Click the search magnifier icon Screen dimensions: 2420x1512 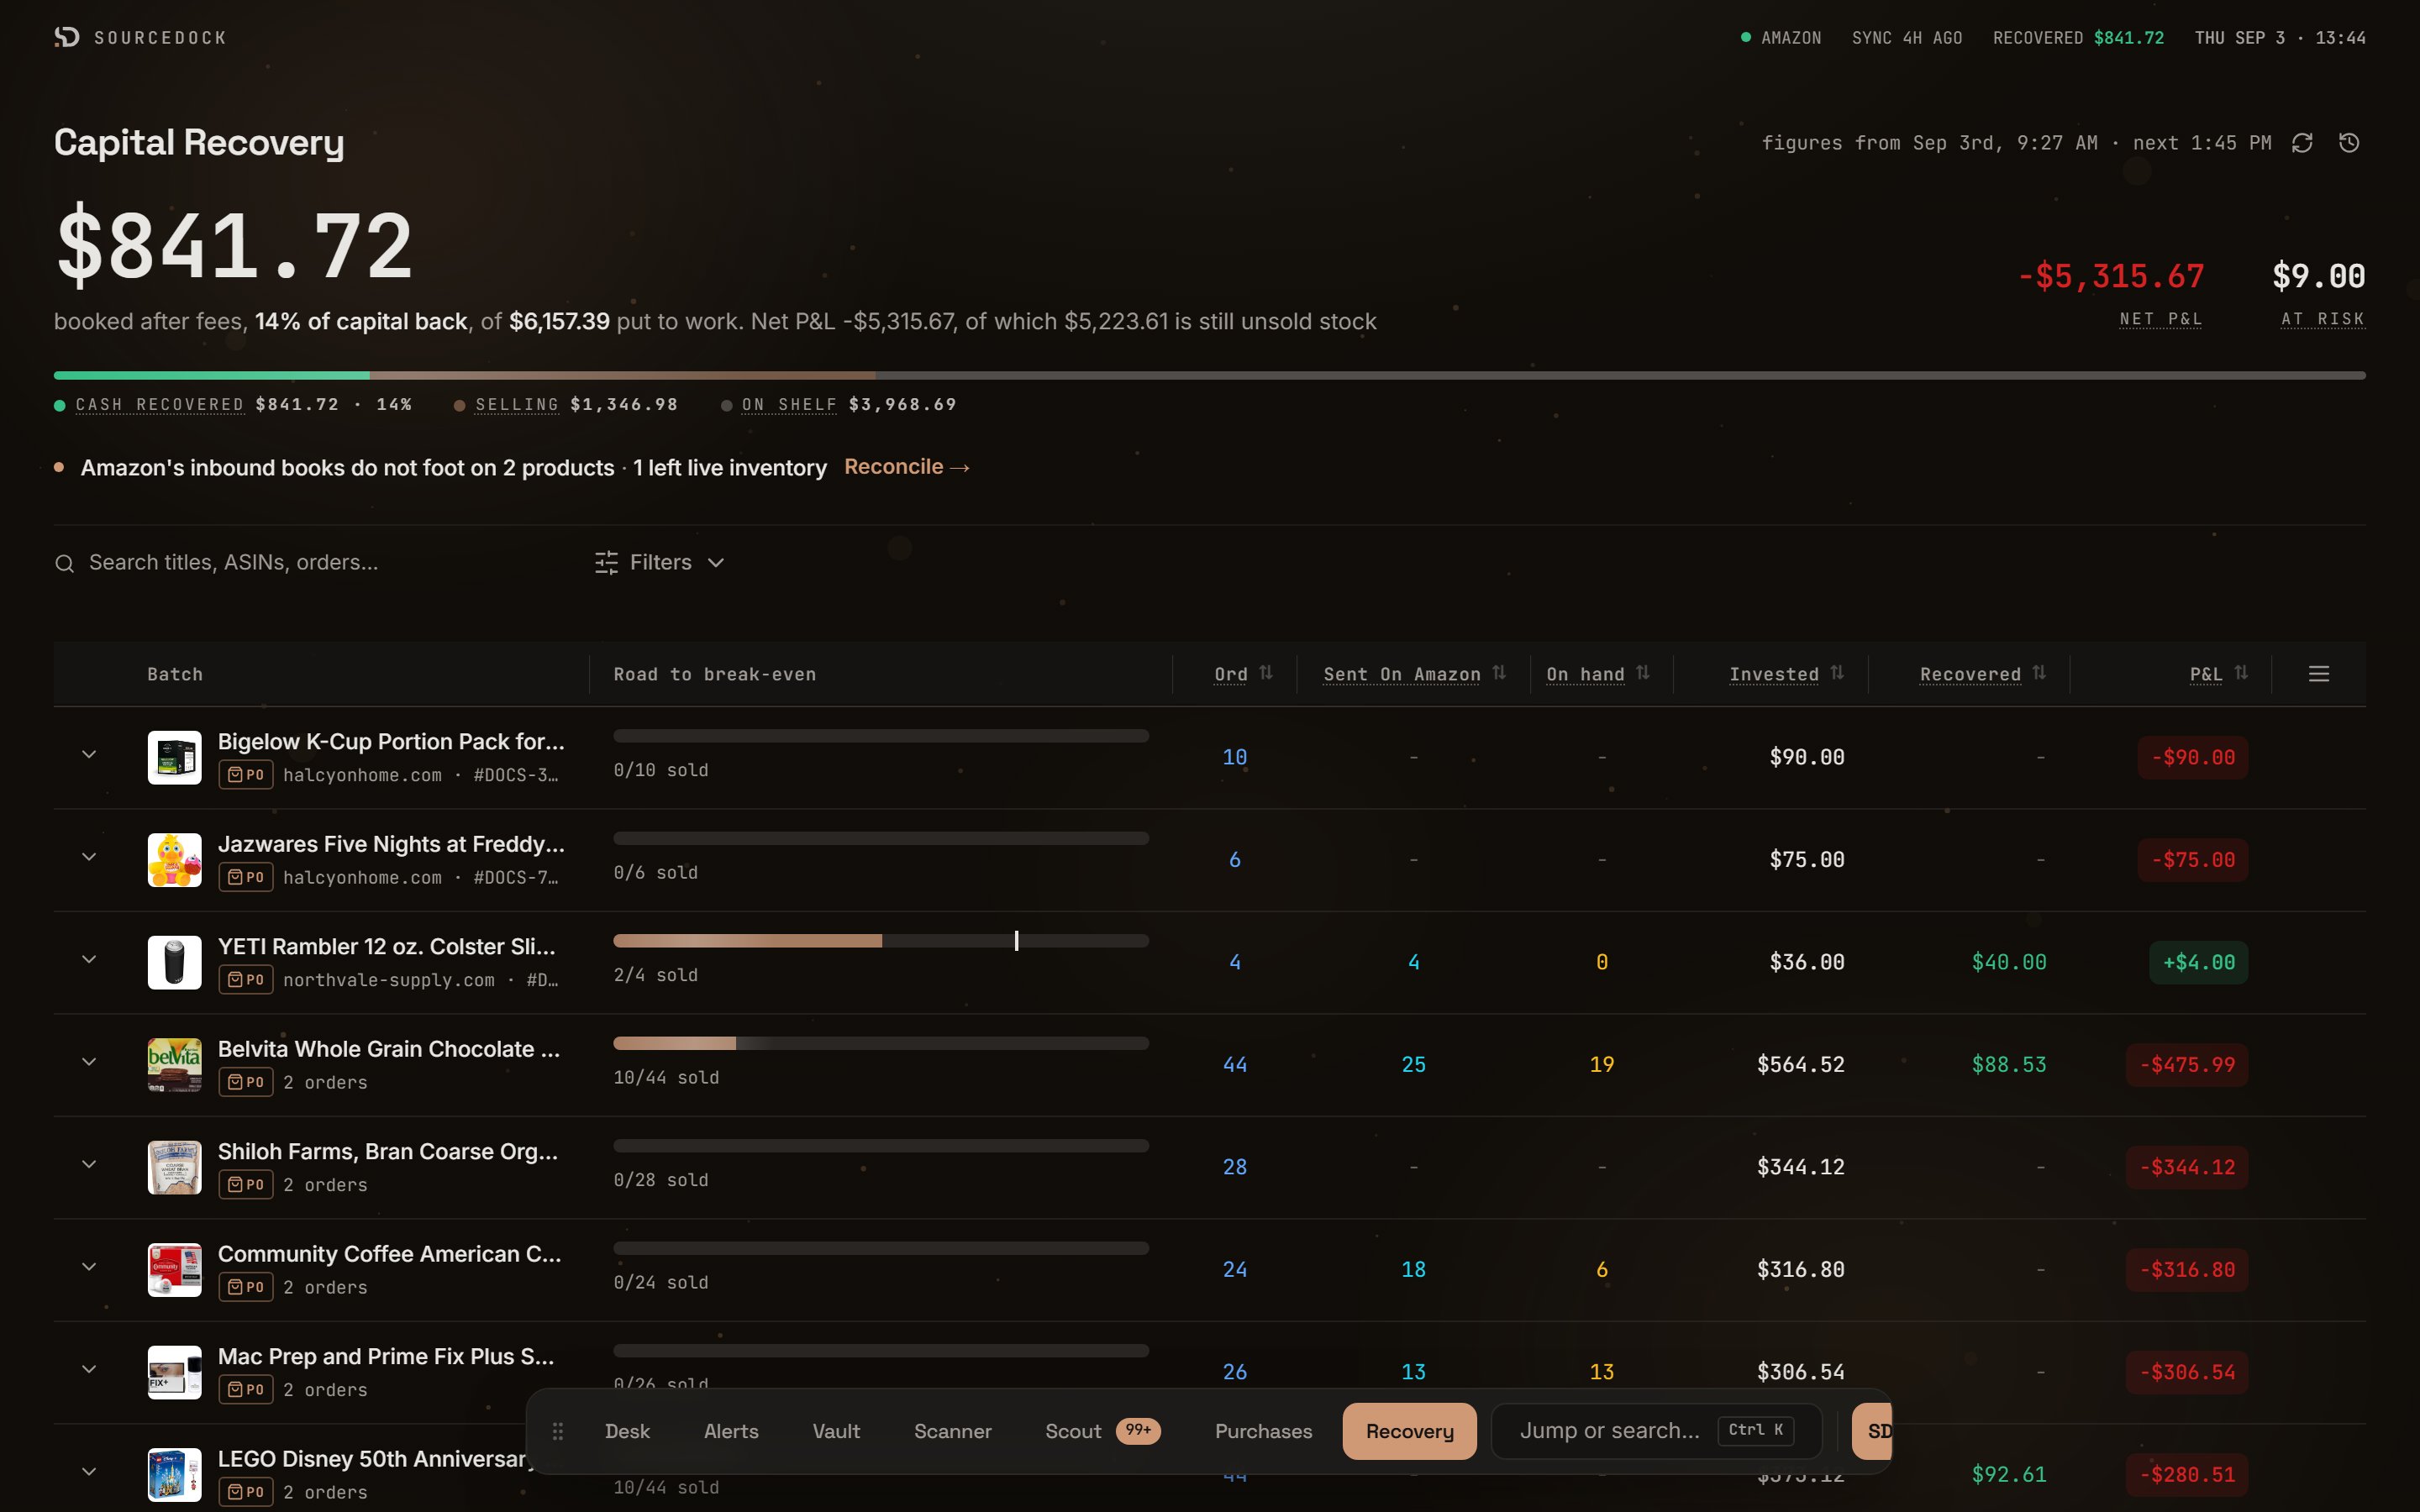[65, 563]
